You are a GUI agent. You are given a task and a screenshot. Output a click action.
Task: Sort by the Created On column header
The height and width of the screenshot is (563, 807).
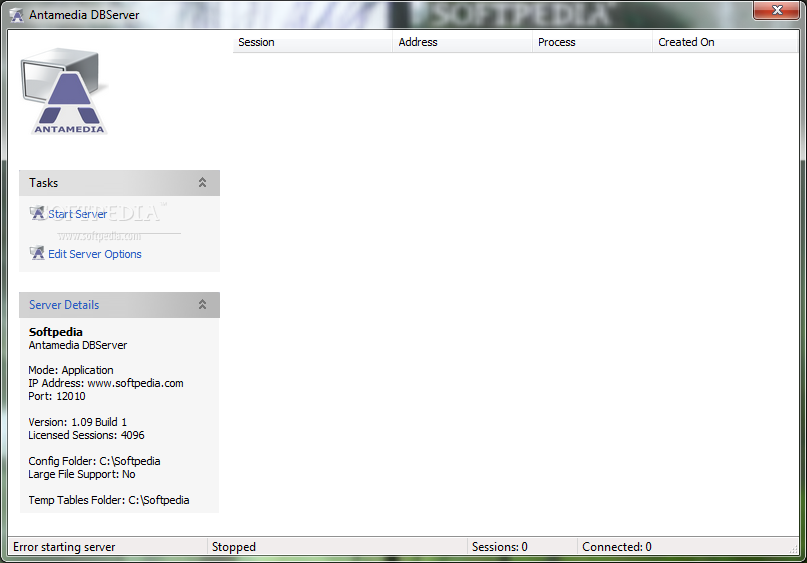click(x=725, y=42)
